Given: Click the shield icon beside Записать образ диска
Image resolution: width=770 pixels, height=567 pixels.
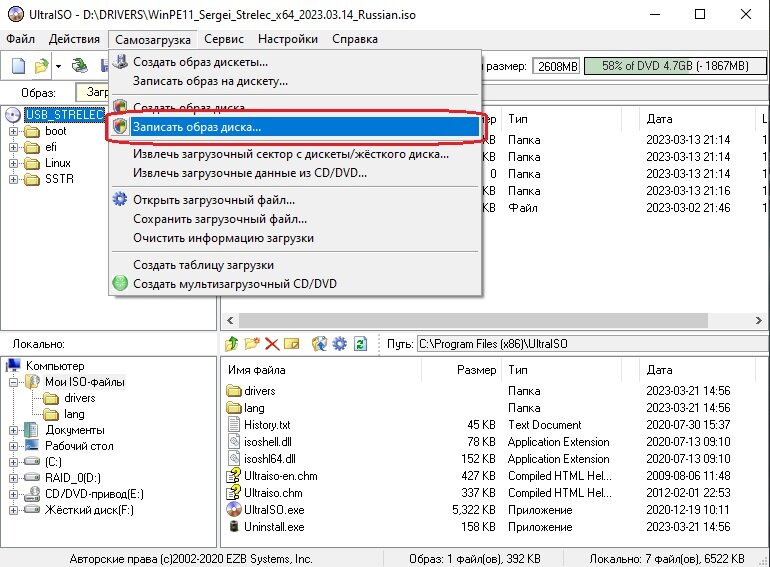Looking at the screenshot, I should (120, 126).
